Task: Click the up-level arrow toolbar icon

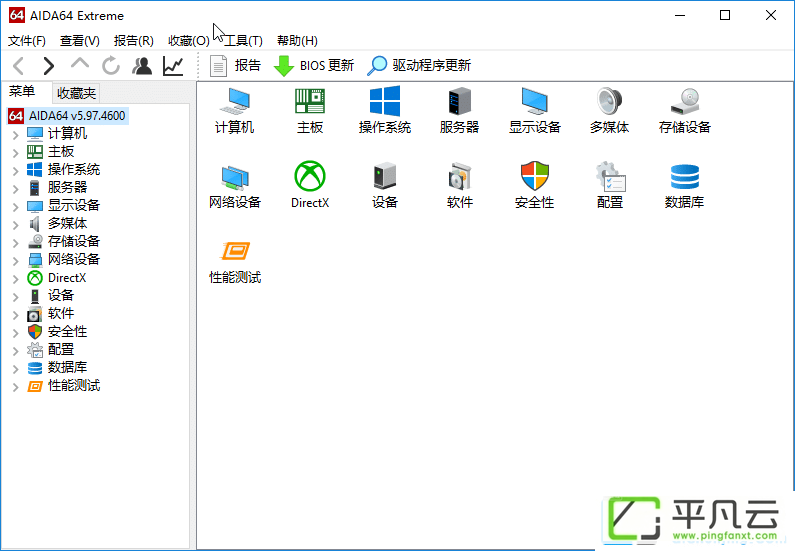Action: coord(80,64)
